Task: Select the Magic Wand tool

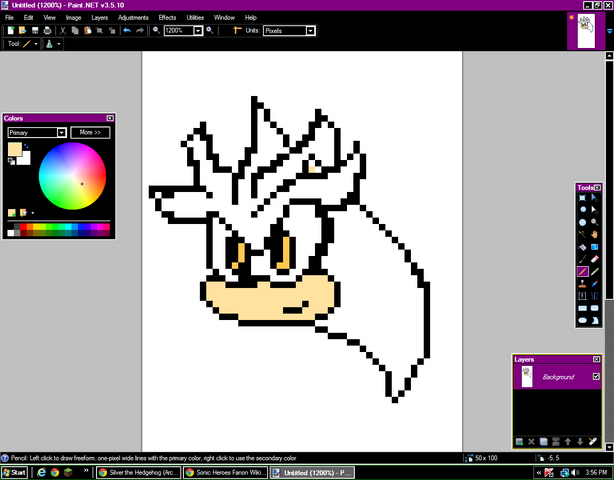Action: (x=583, y=235)
